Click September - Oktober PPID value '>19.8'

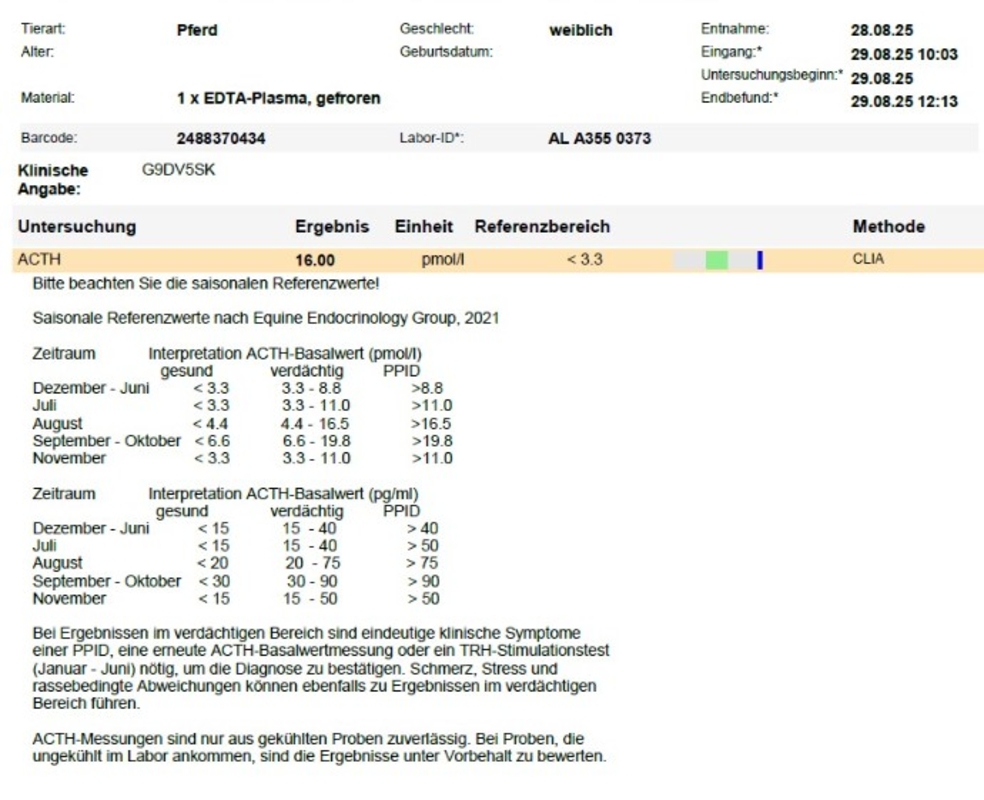(432, 441)
